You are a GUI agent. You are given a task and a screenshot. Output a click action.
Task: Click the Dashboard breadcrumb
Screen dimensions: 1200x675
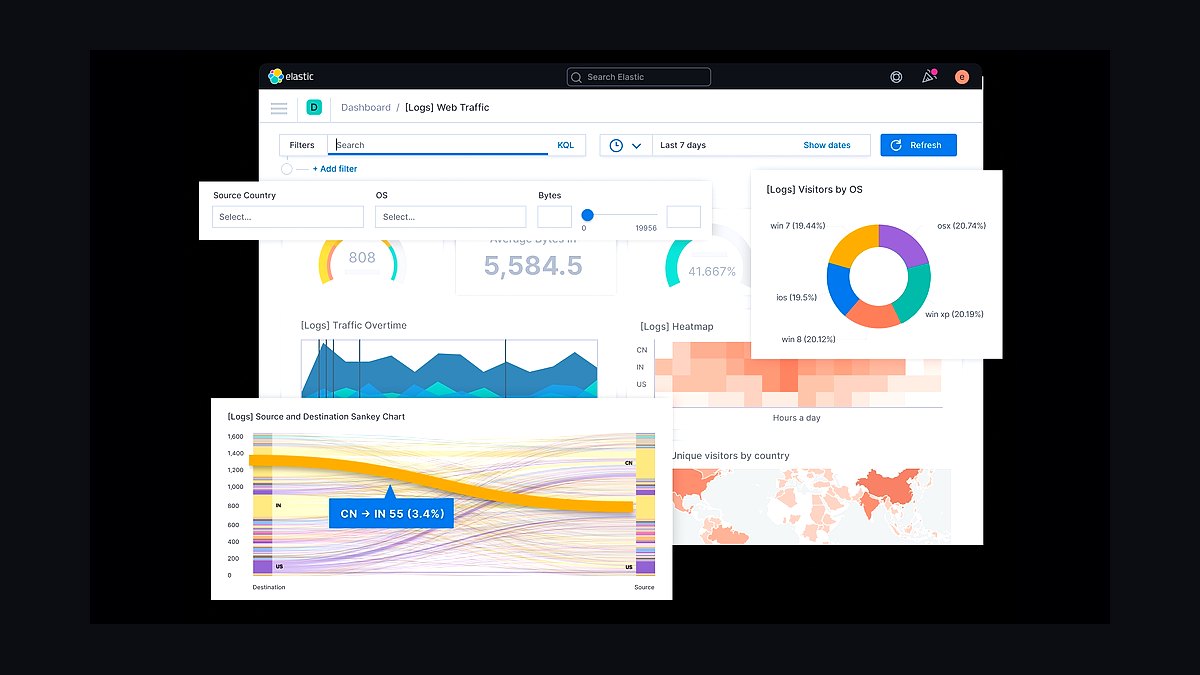tap(366, 107)
